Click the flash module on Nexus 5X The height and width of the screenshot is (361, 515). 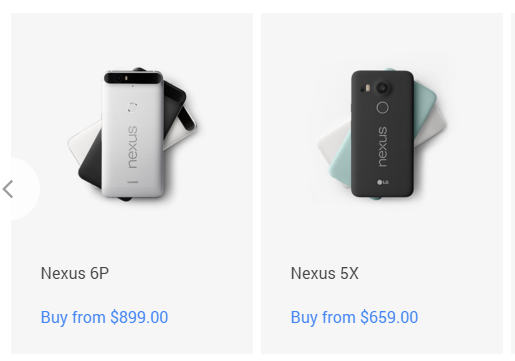tap(368, 88)
